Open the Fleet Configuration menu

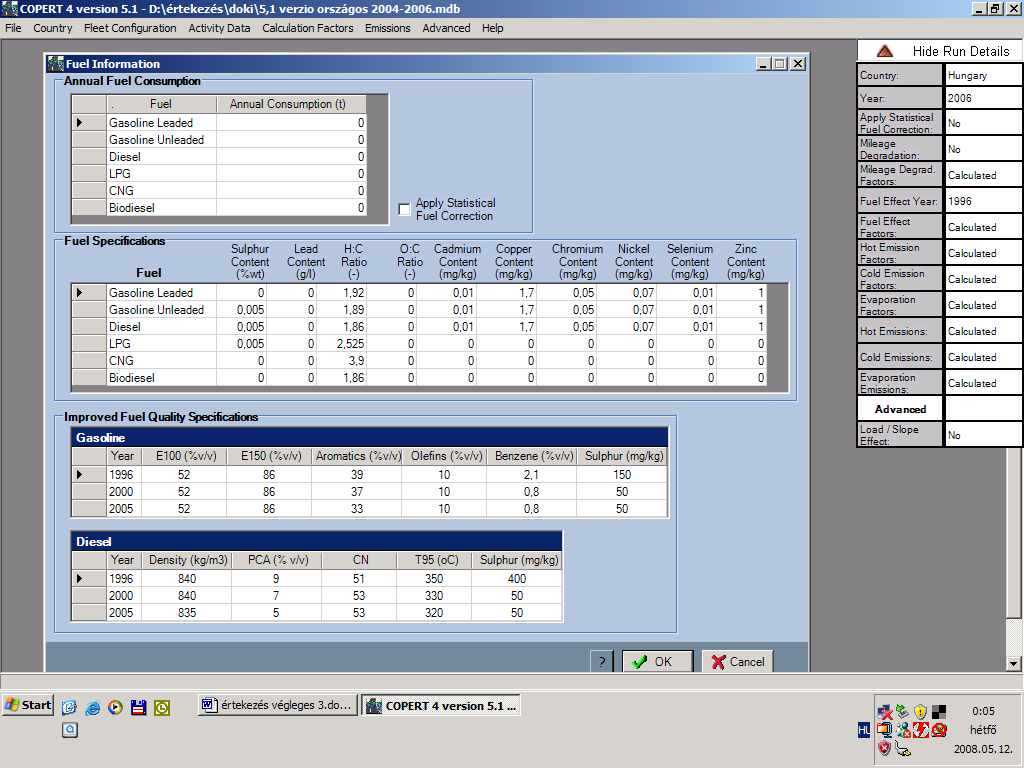coord(130,28)
